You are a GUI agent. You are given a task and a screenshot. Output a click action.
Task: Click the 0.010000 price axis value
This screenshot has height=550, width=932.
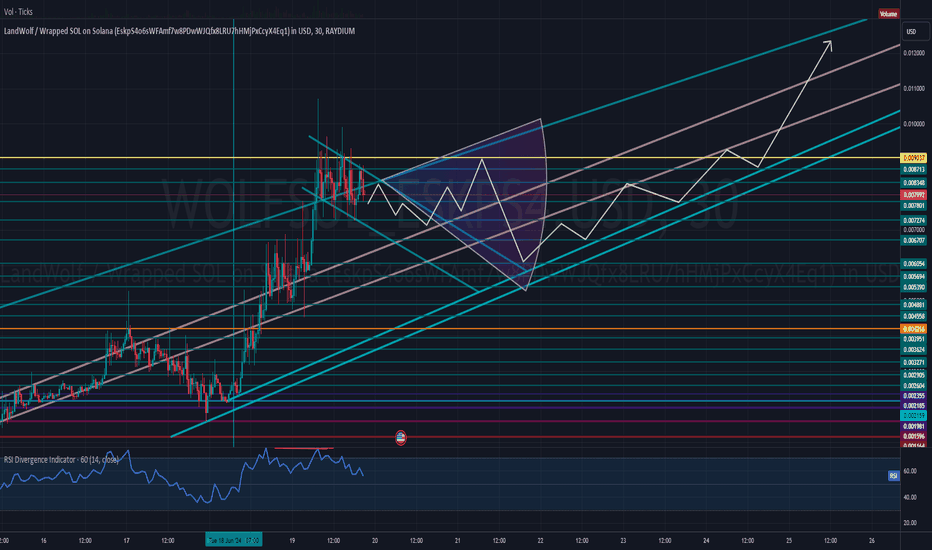(914, 124)
